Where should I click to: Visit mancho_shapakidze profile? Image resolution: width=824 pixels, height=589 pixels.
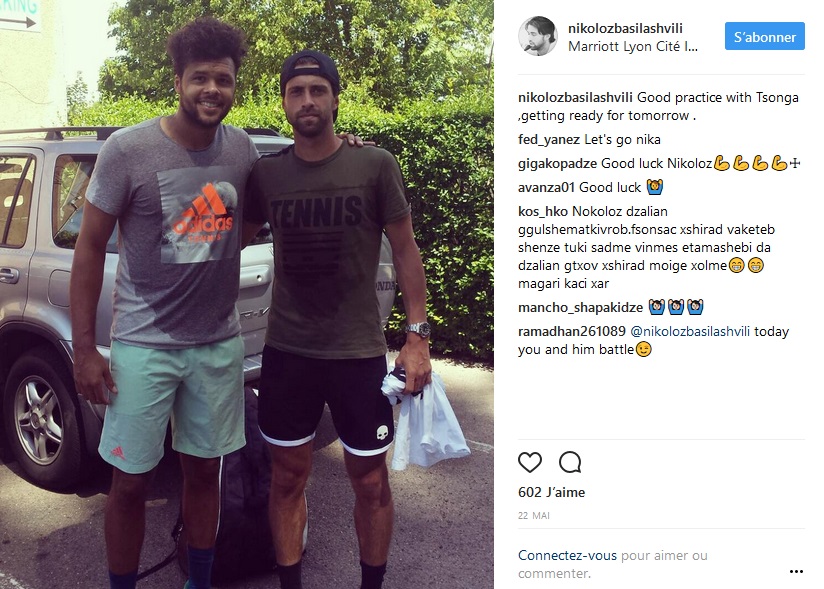point(580,307)
